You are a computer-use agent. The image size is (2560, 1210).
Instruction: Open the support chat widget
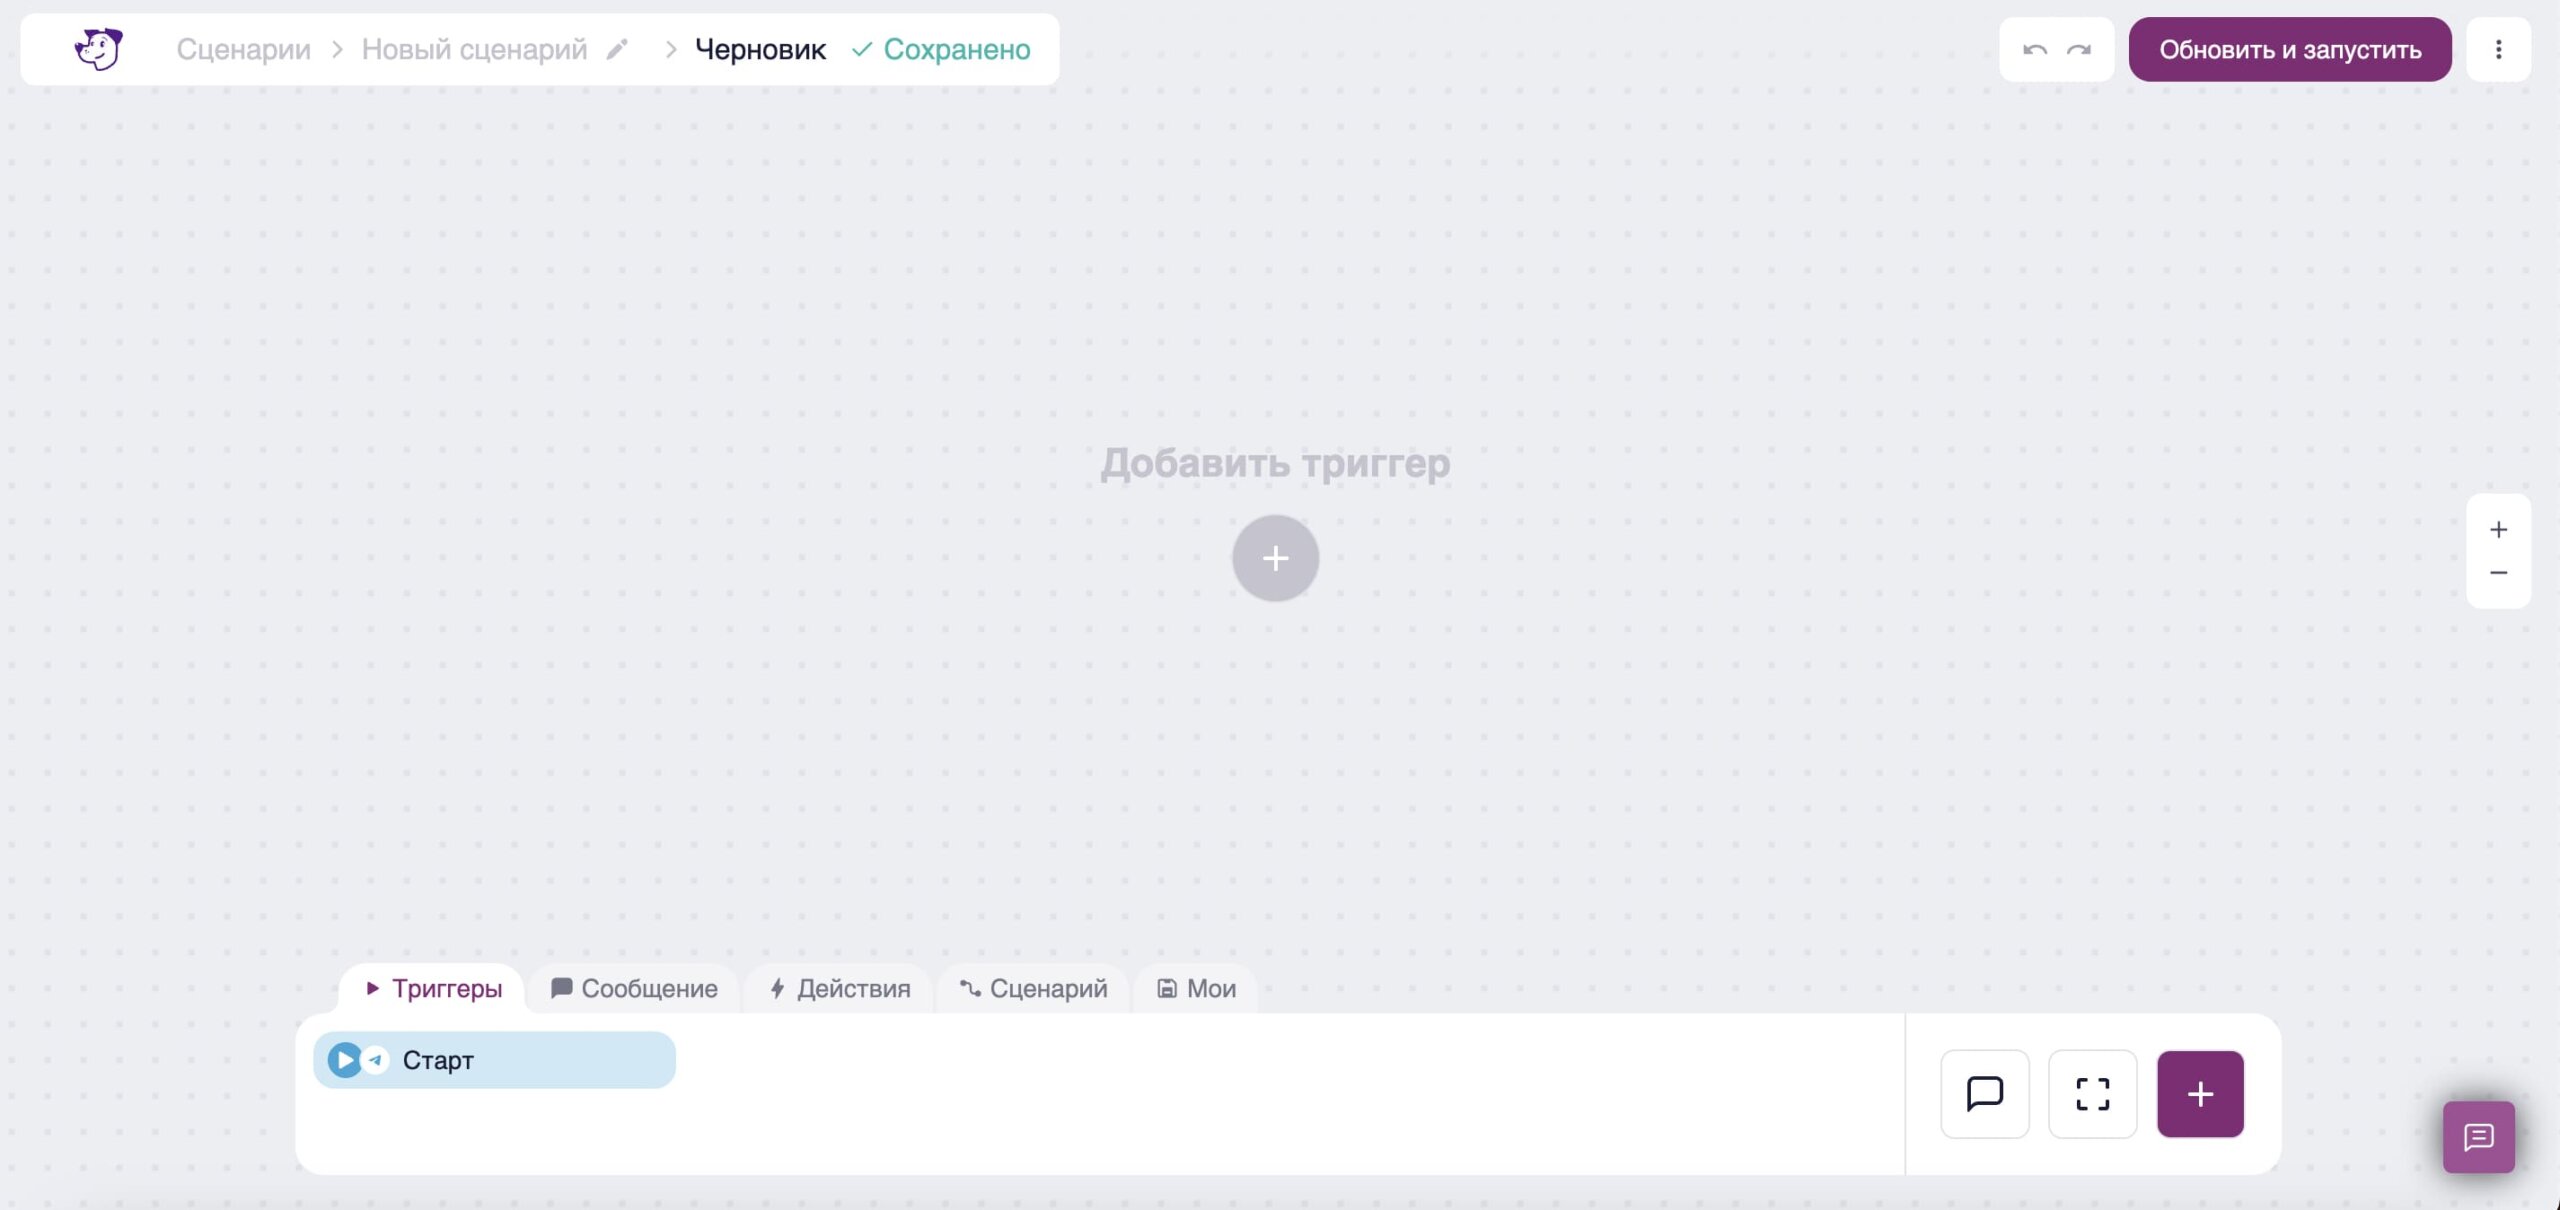[2478, 1137]
